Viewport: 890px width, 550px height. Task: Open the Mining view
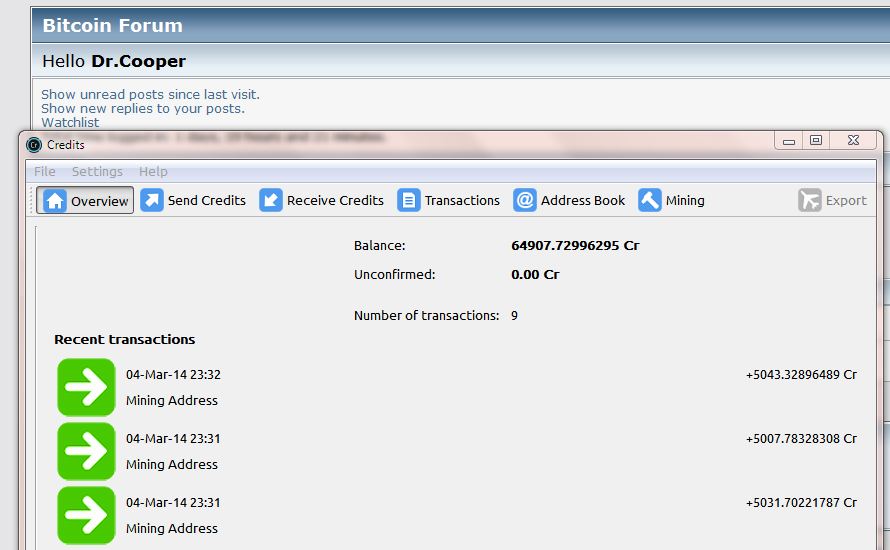coord(685,200)
